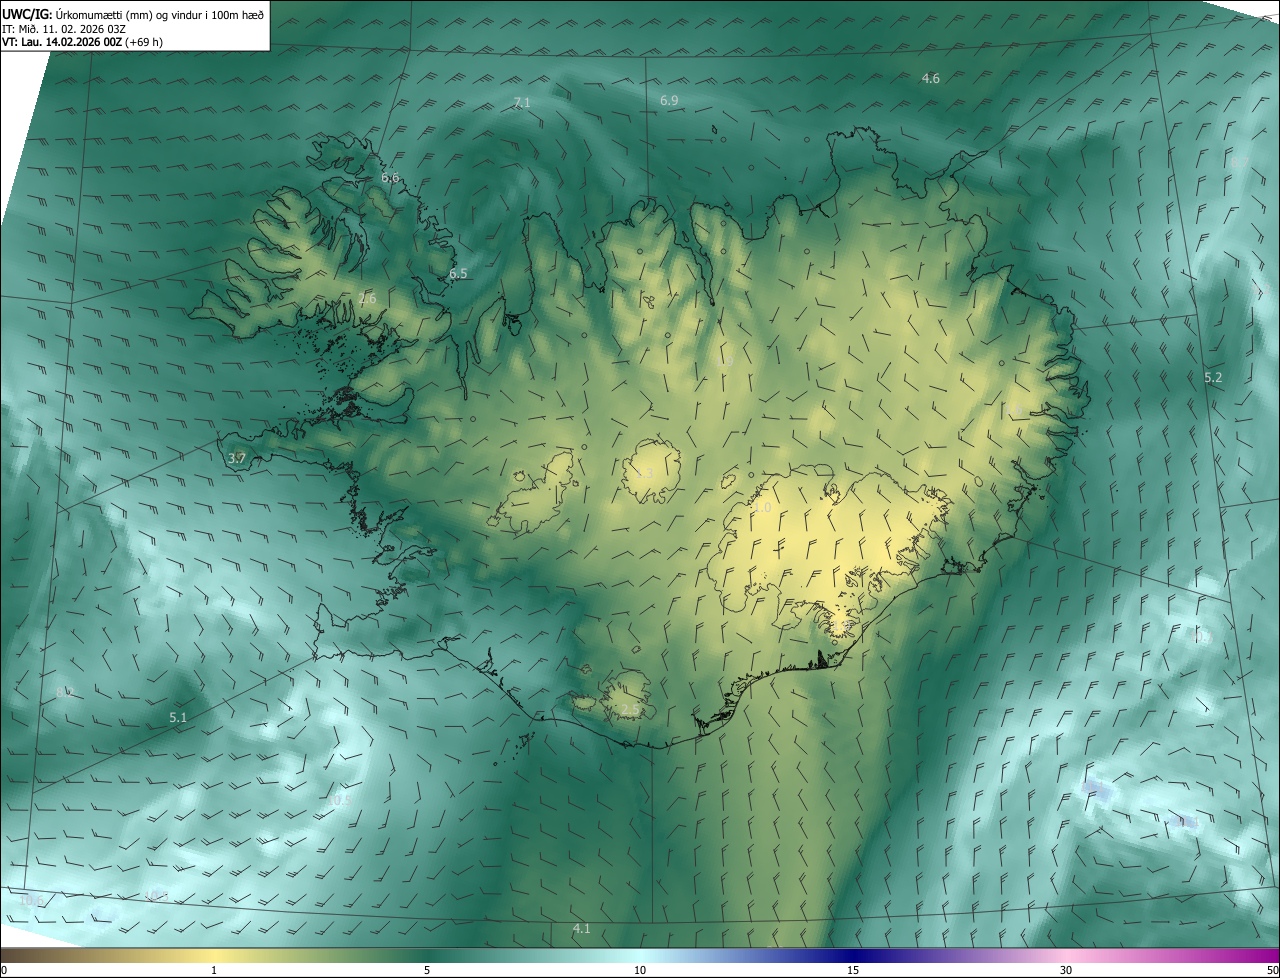Click the map value label "2.5" on the southern glacier
This screenshot has height=978, width=1280.
pos(630,710)
